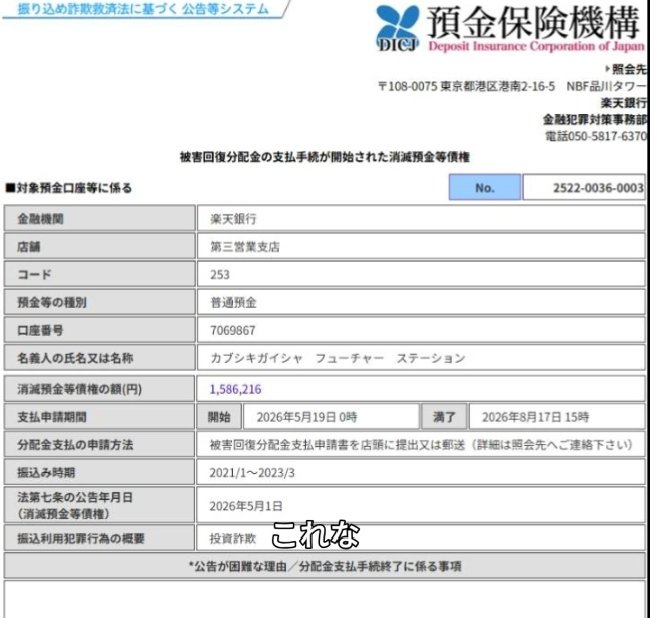Click the empty remarks box at bottom
Image resolution: width=650 pixels, height=618 pixels.
[325, 599]
